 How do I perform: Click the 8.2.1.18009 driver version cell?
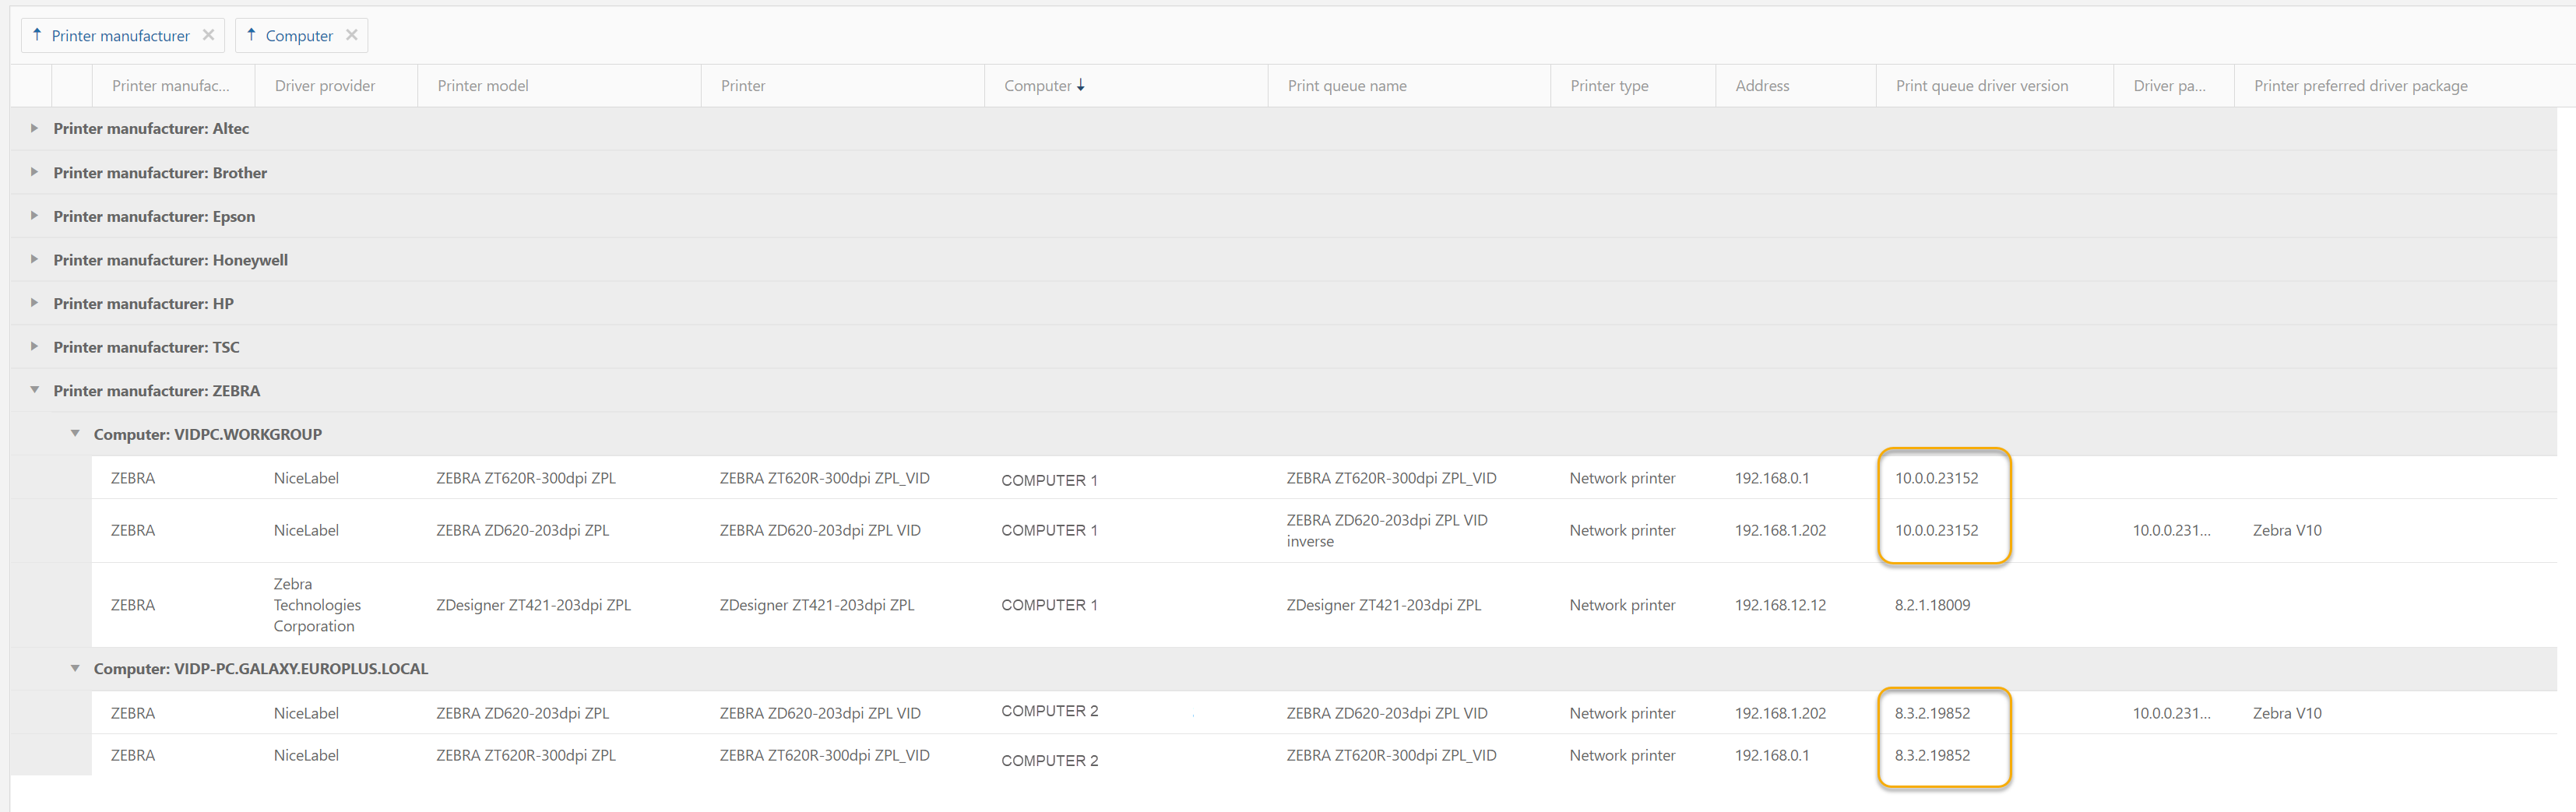pyautogui.click(x=1932, y=605)
